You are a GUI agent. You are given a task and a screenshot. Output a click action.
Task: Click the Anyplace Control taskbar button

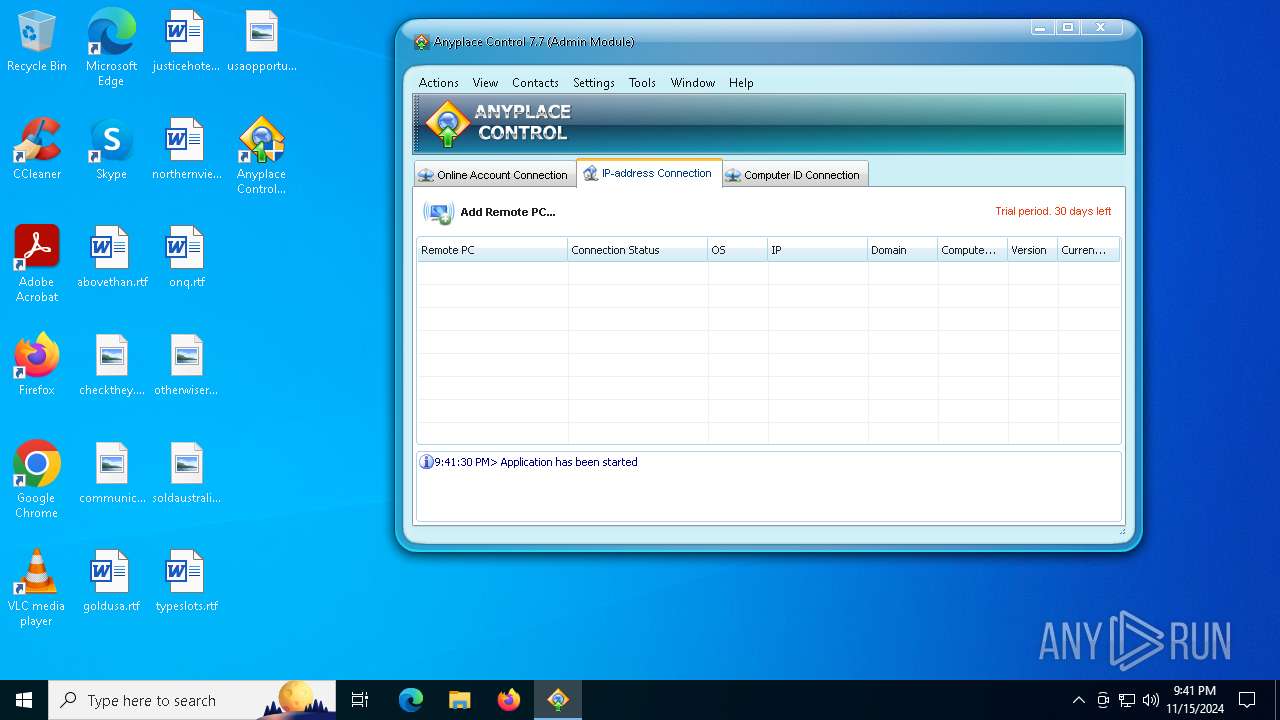pyautogui.click(x=557, y=700)
